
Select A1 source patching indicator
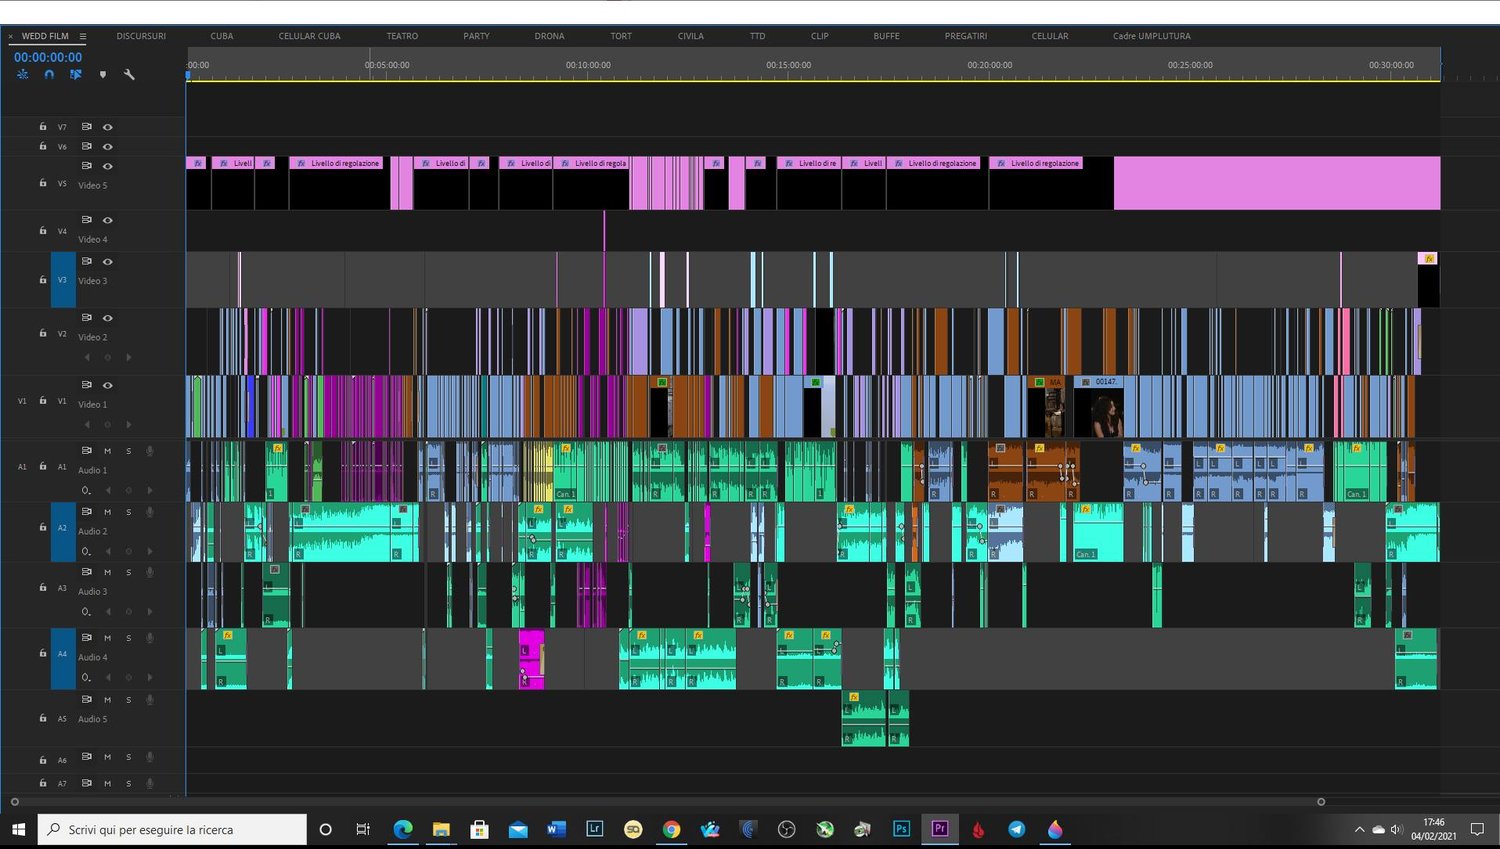point(22,466)
